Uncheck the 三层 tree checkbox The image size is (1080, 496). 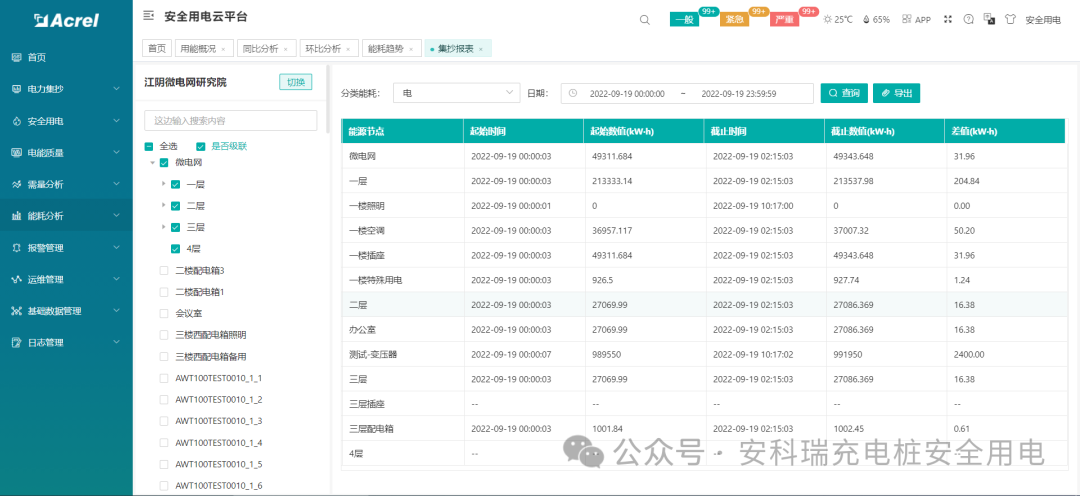[x=175, y=227]
